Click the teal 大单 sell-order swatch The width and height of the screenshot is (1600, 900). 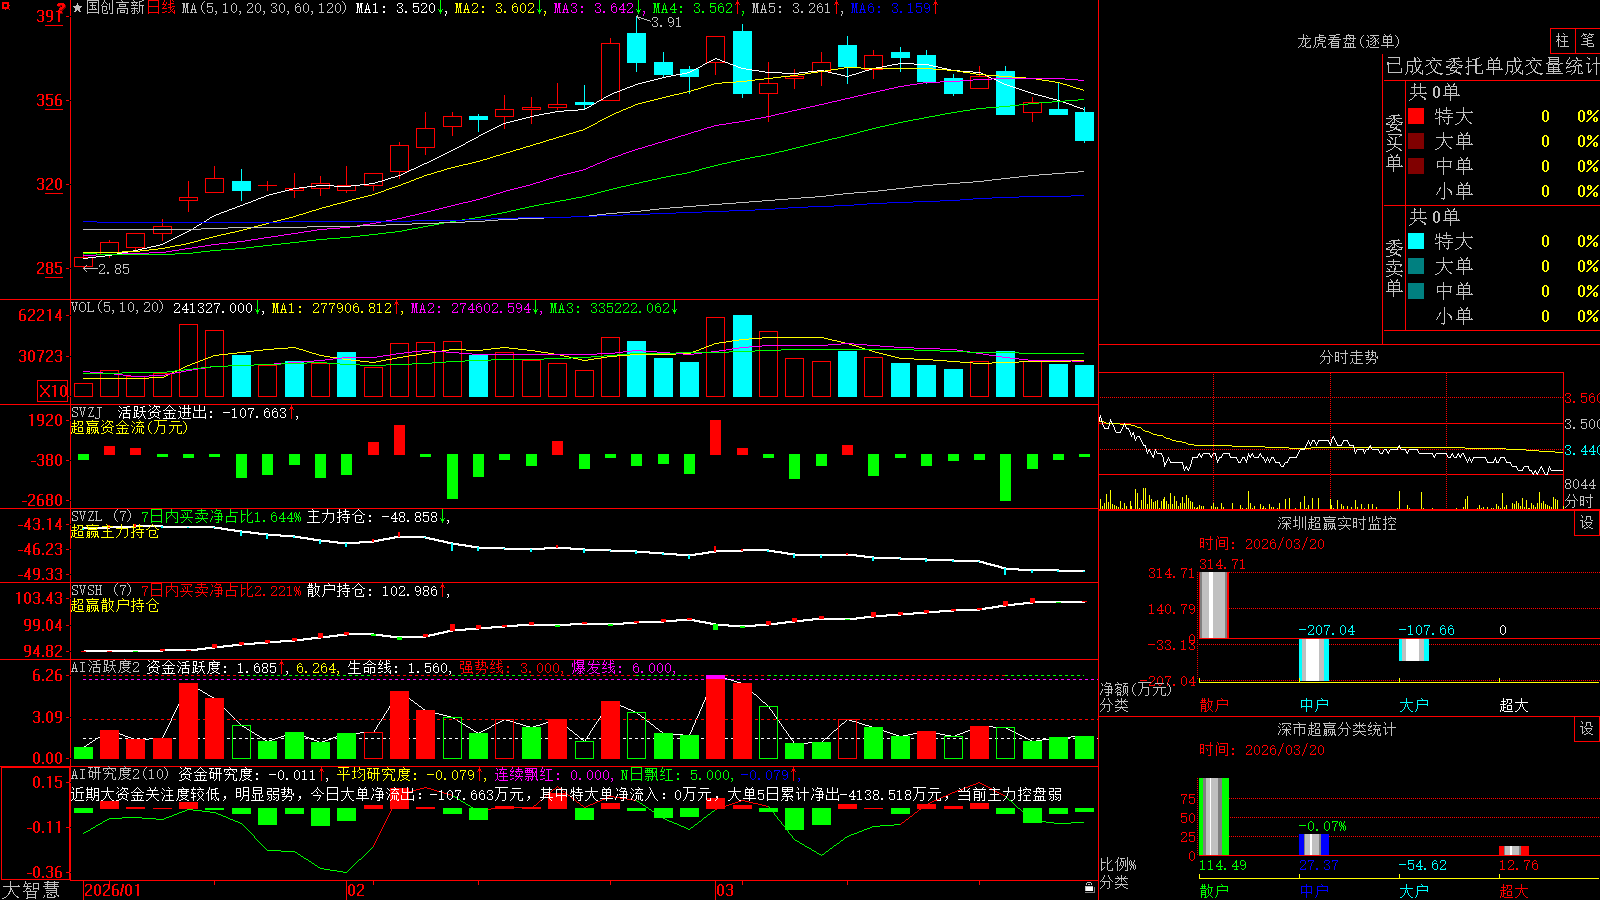(1416, 266)
